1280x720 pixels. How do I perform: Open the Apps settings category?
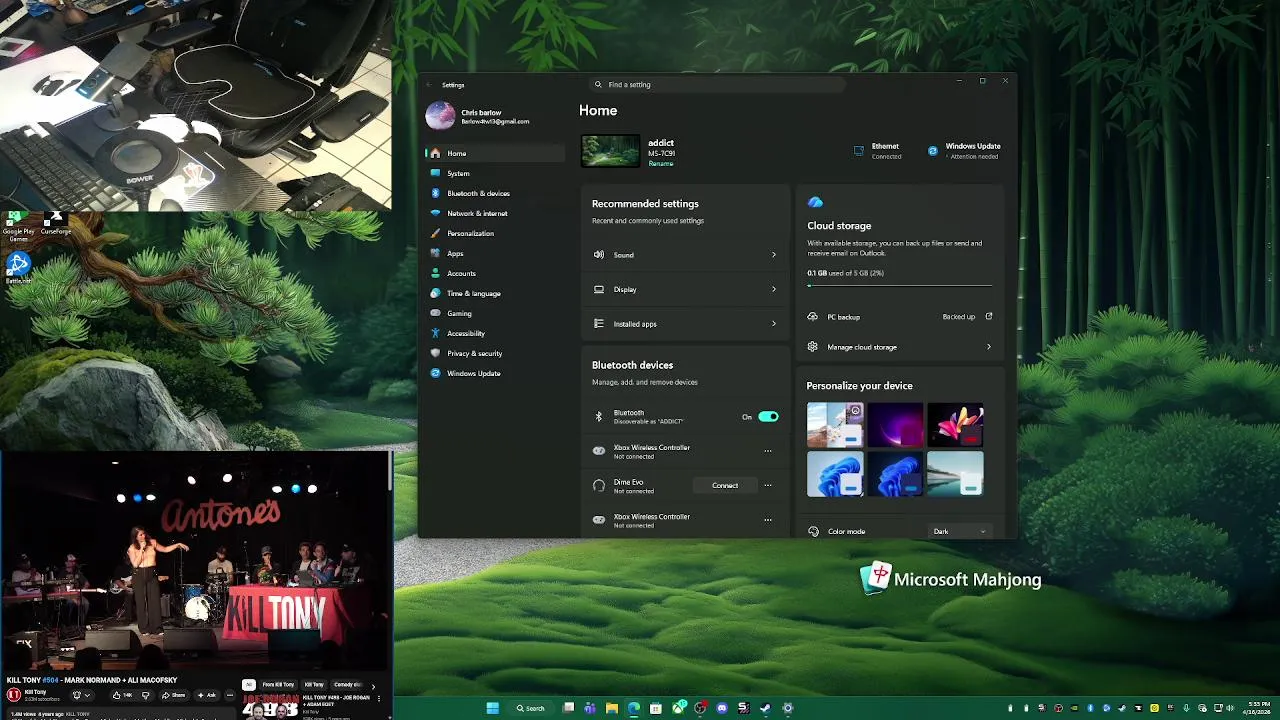(494, 253)
